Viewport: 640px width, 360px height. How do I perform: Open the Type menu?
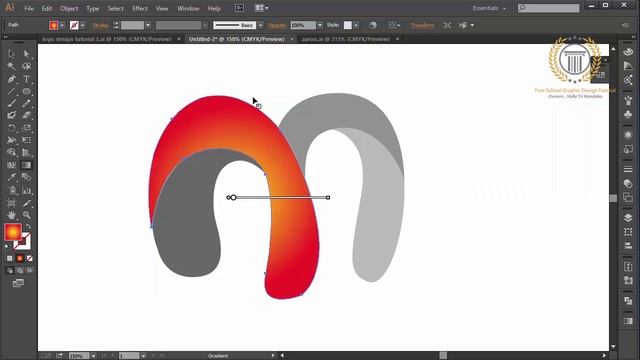point(93,8)
